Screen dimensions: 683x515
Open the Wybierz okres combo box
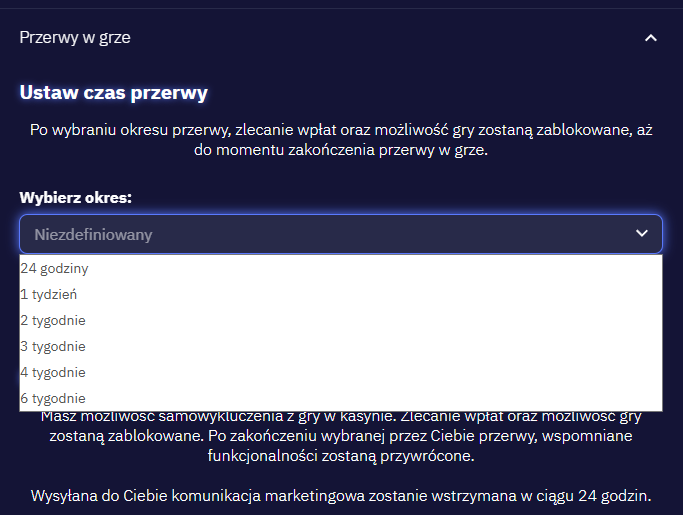point(340,234)
